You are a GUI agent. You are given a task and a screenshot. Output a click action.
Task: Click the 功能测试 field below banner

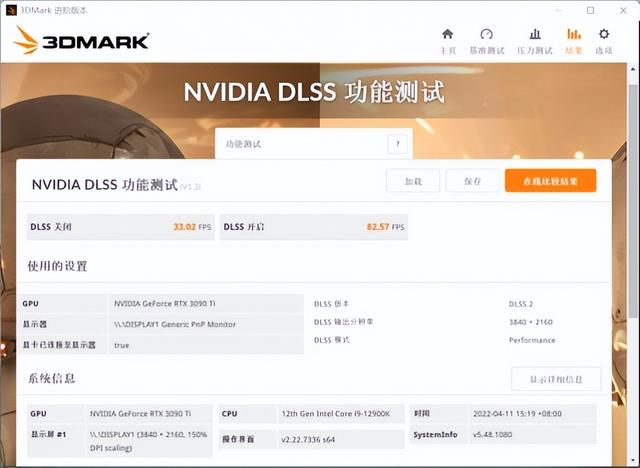pos(313,144)
